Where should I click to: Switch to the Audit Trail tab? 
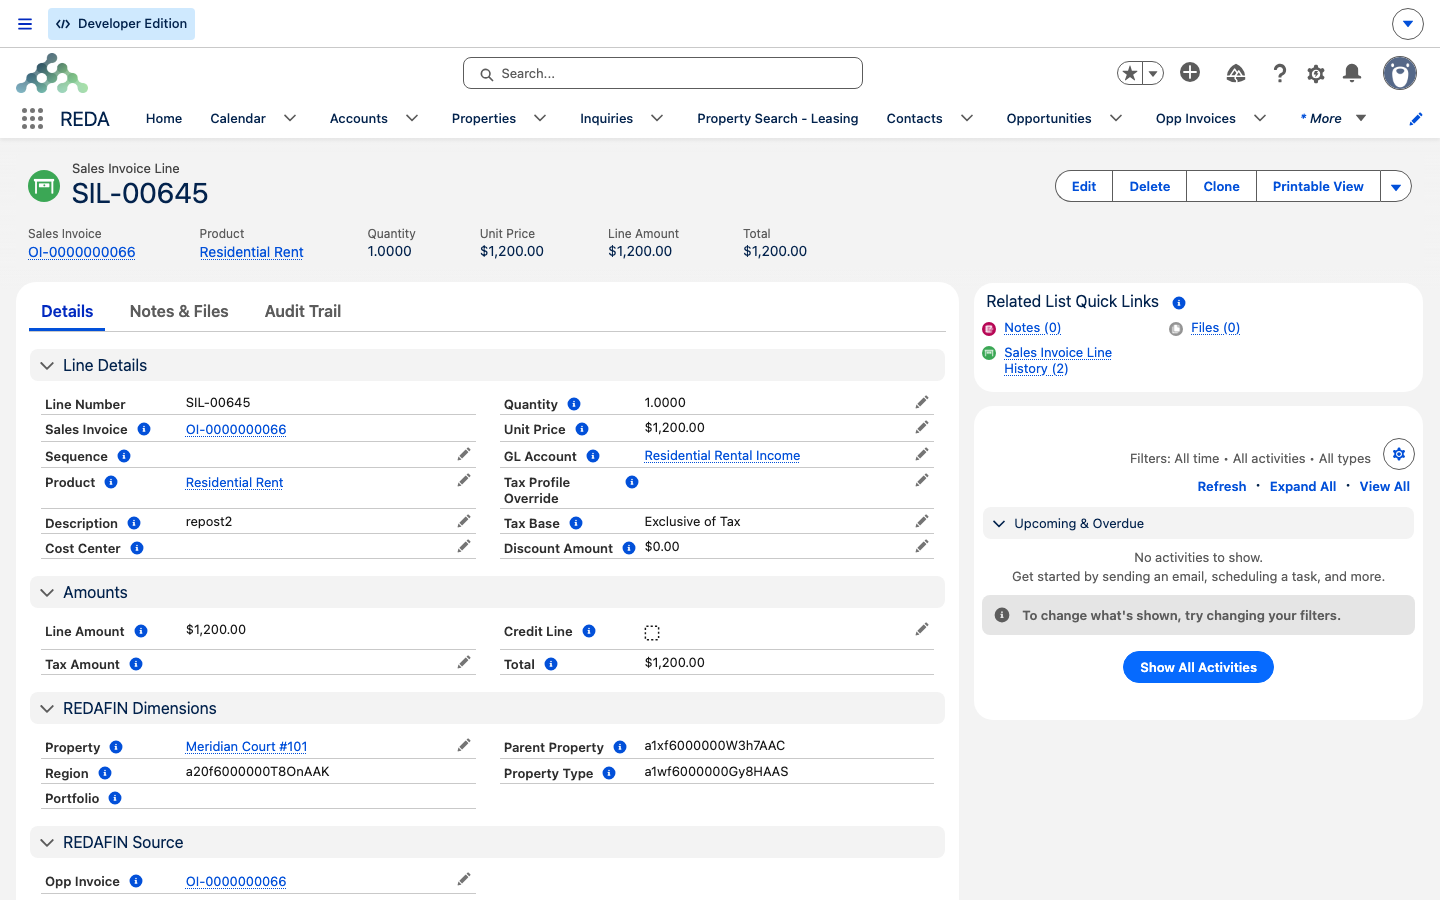pyautogui.click(x=303, y=311)
